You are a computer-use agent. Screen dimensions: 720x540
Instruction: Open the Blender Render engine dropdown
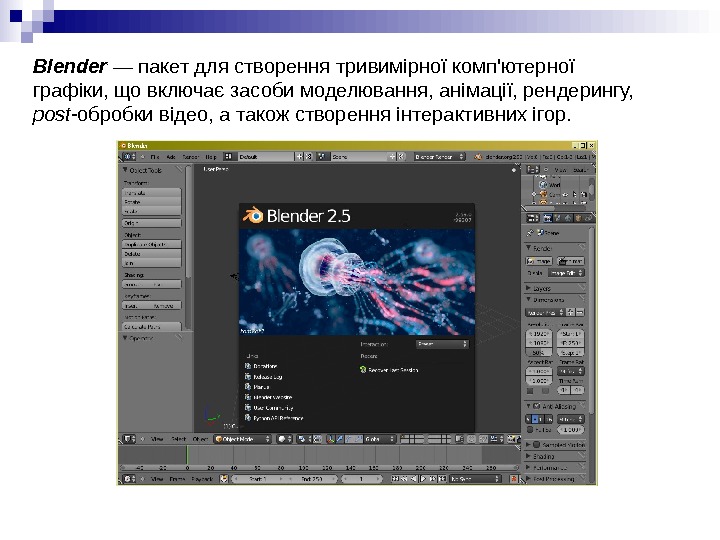click(439, 157)
